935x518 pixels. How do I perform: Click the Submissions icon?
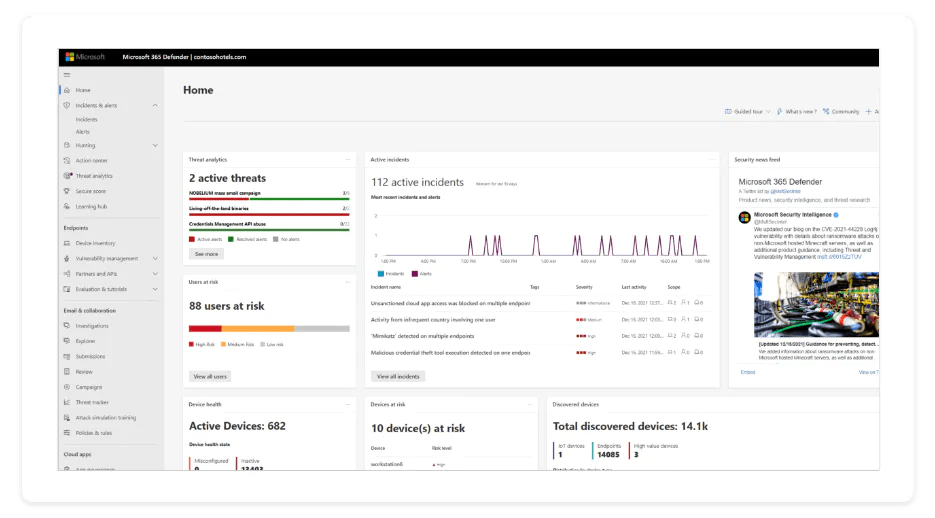[67, 356]
